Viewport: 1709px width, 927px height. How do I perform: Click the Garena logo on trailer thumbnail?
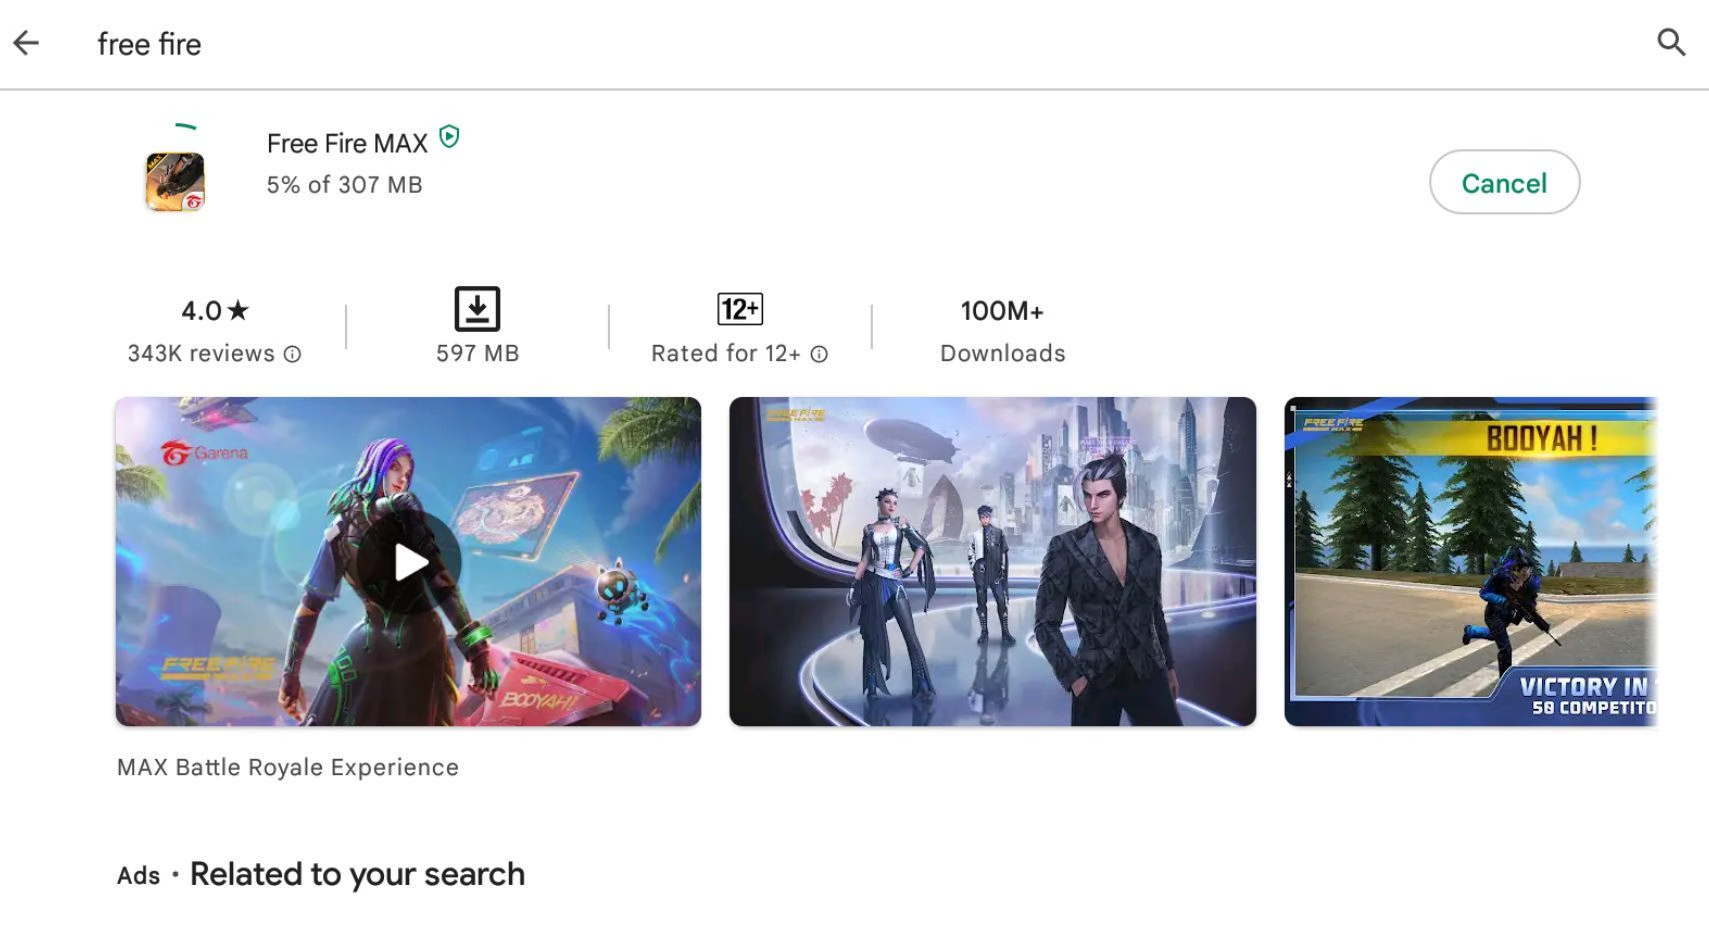[204, 453]
